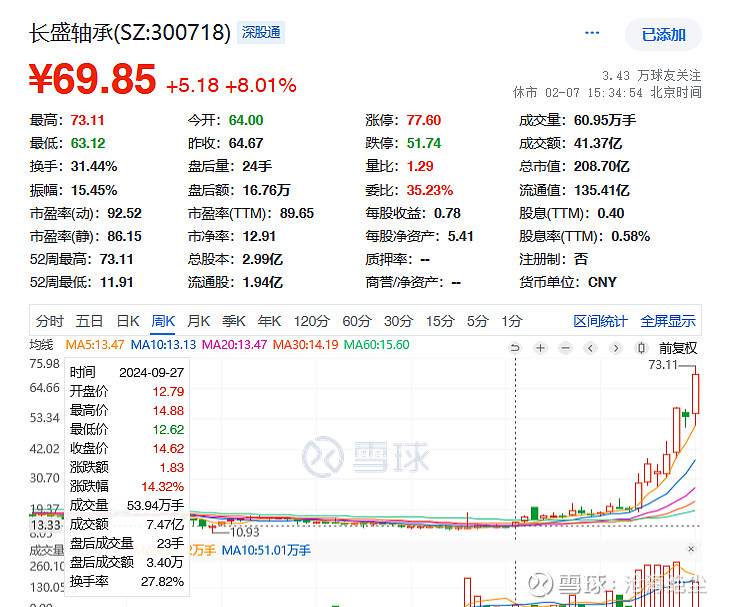Switch to the 日K chart tab
This screenshot has width=729, height=607.
[x=128, y=321]
